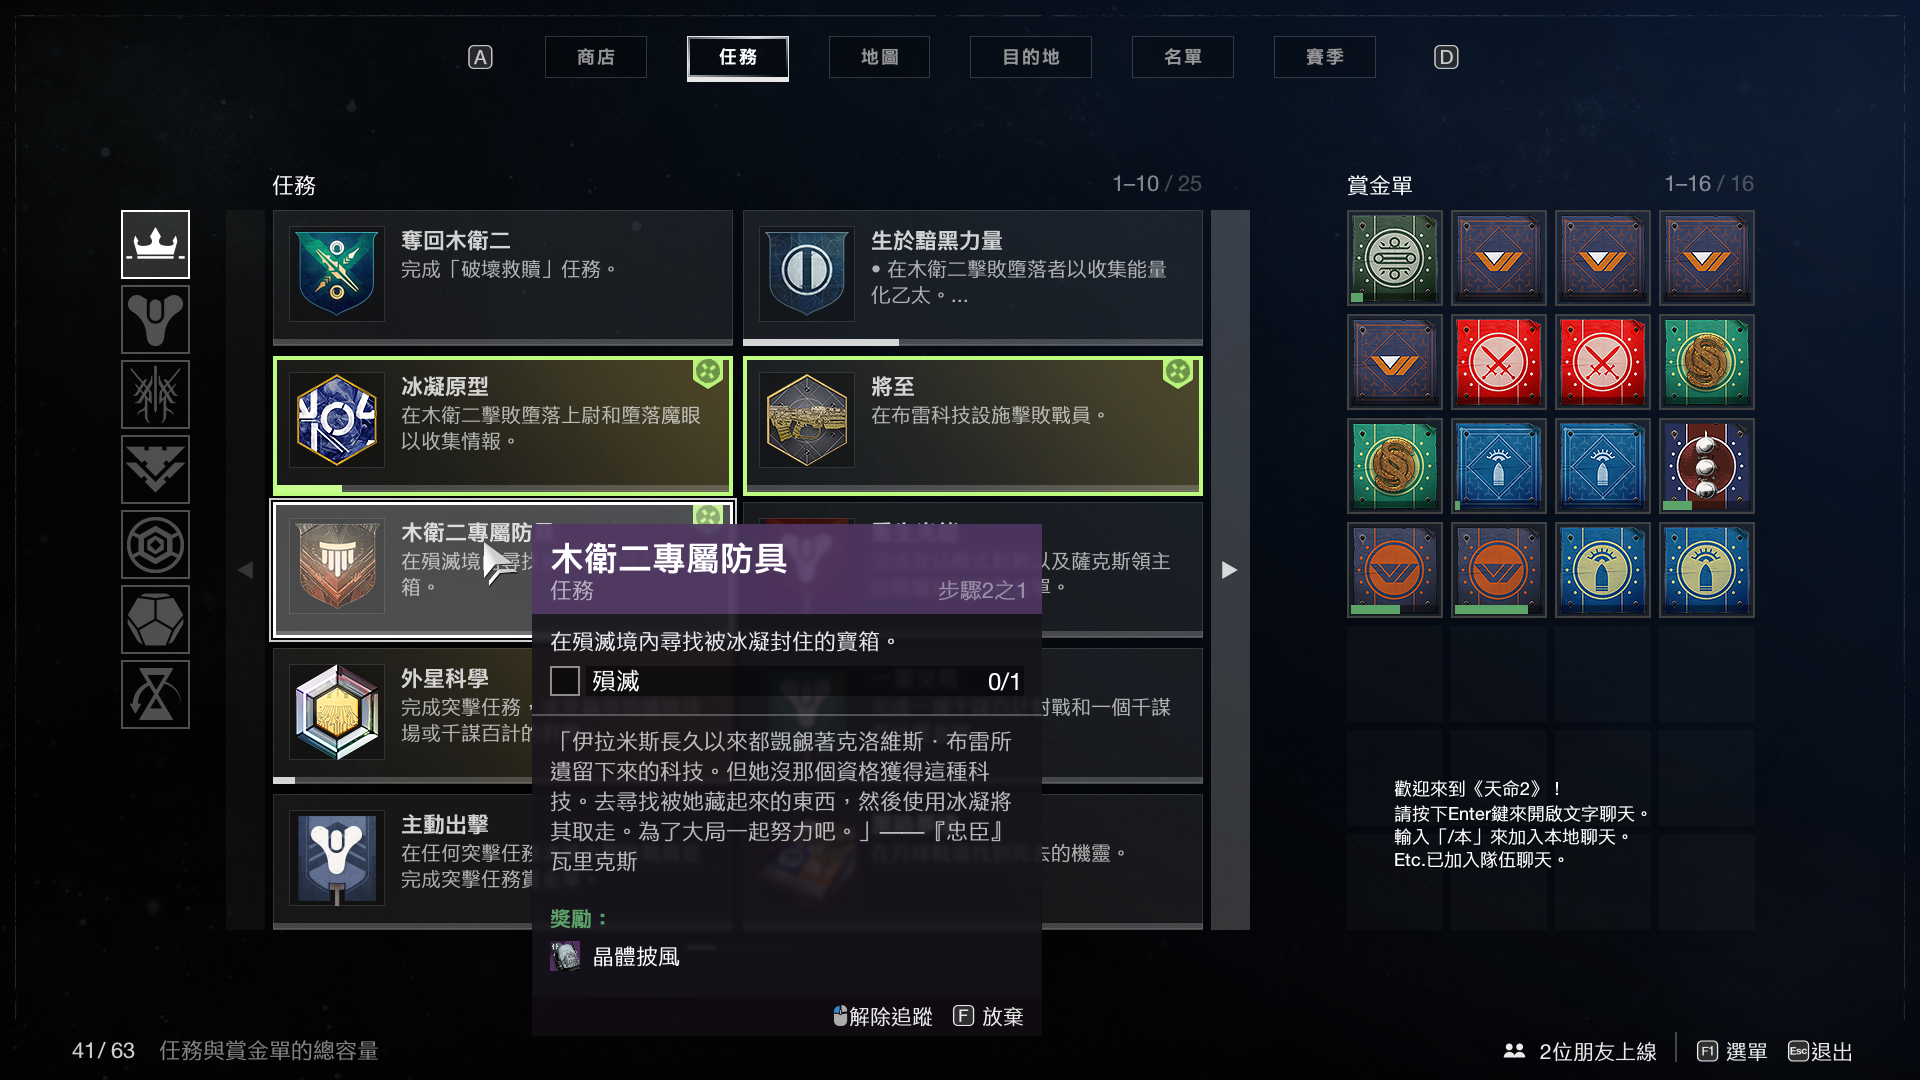Viewport: 1920px width, 1080px height.
Task: Click the green circular emblem bounty
Action: (x=1394, y=258)
